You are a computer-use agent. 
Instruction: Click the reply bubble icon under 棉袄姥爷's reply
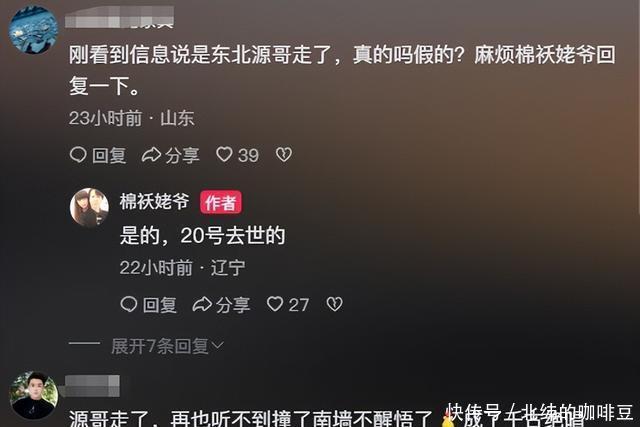point(129,305)
